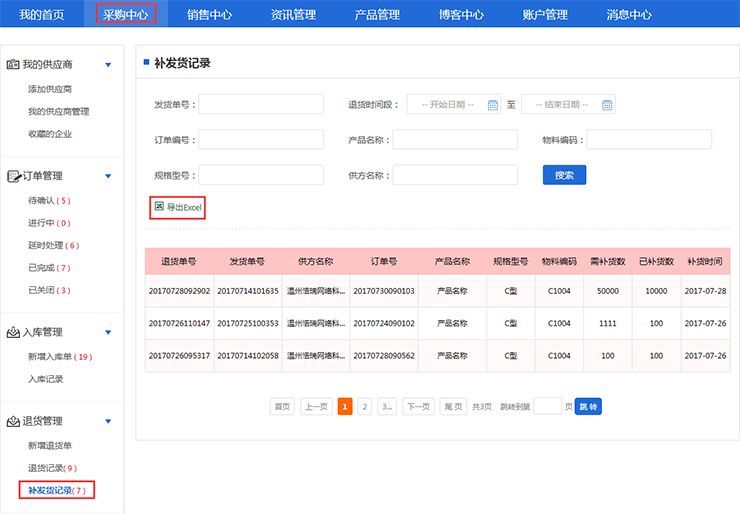
Task: Open 账户管理 in the top navigation
Action: 545,14
